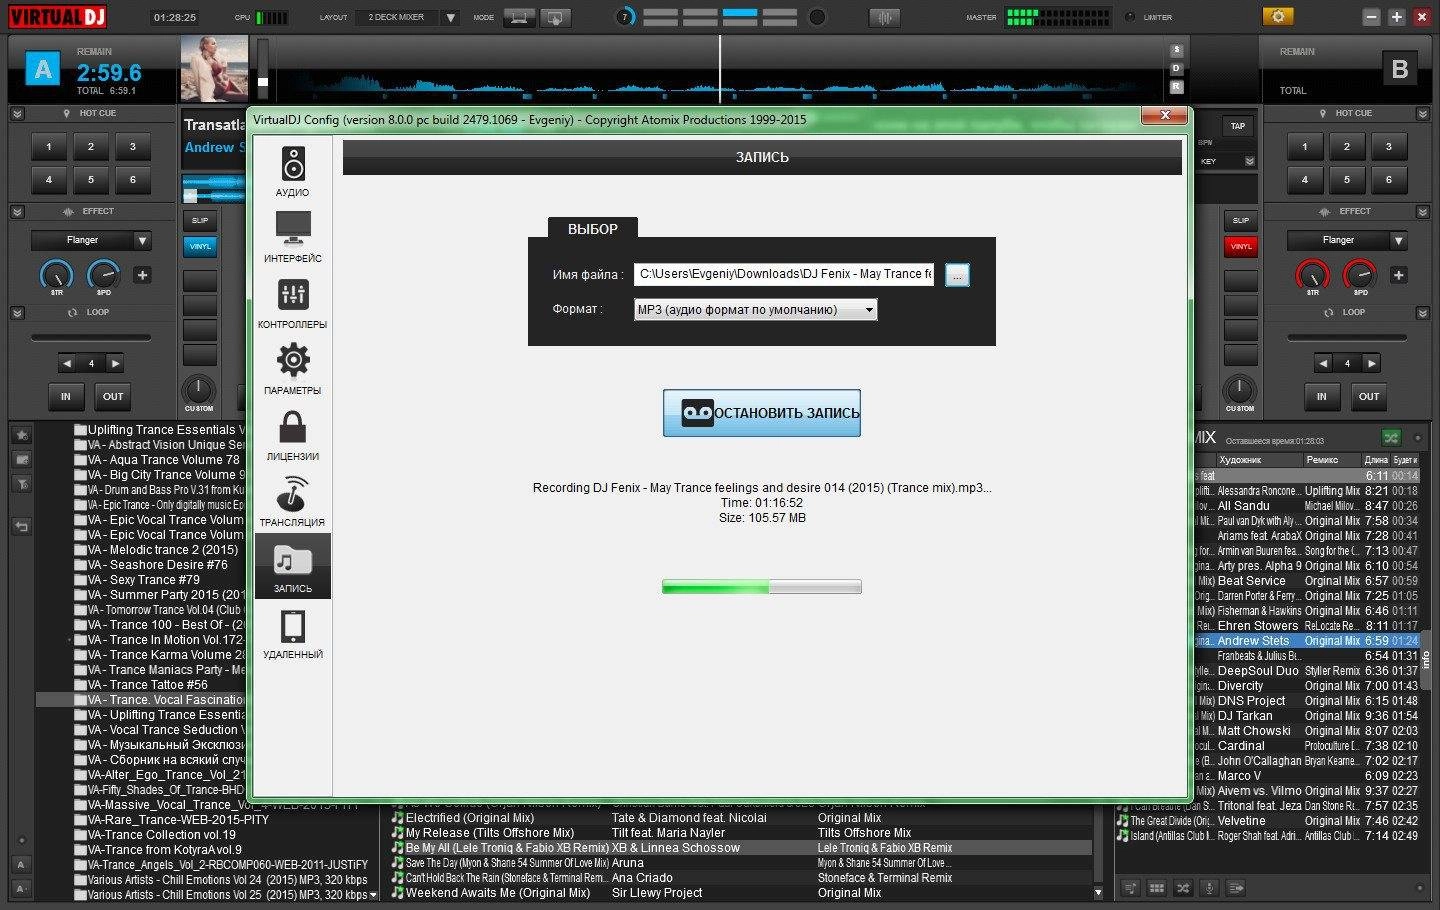
Task: Toggle the S waveform button
Action: click(1176, 50)
